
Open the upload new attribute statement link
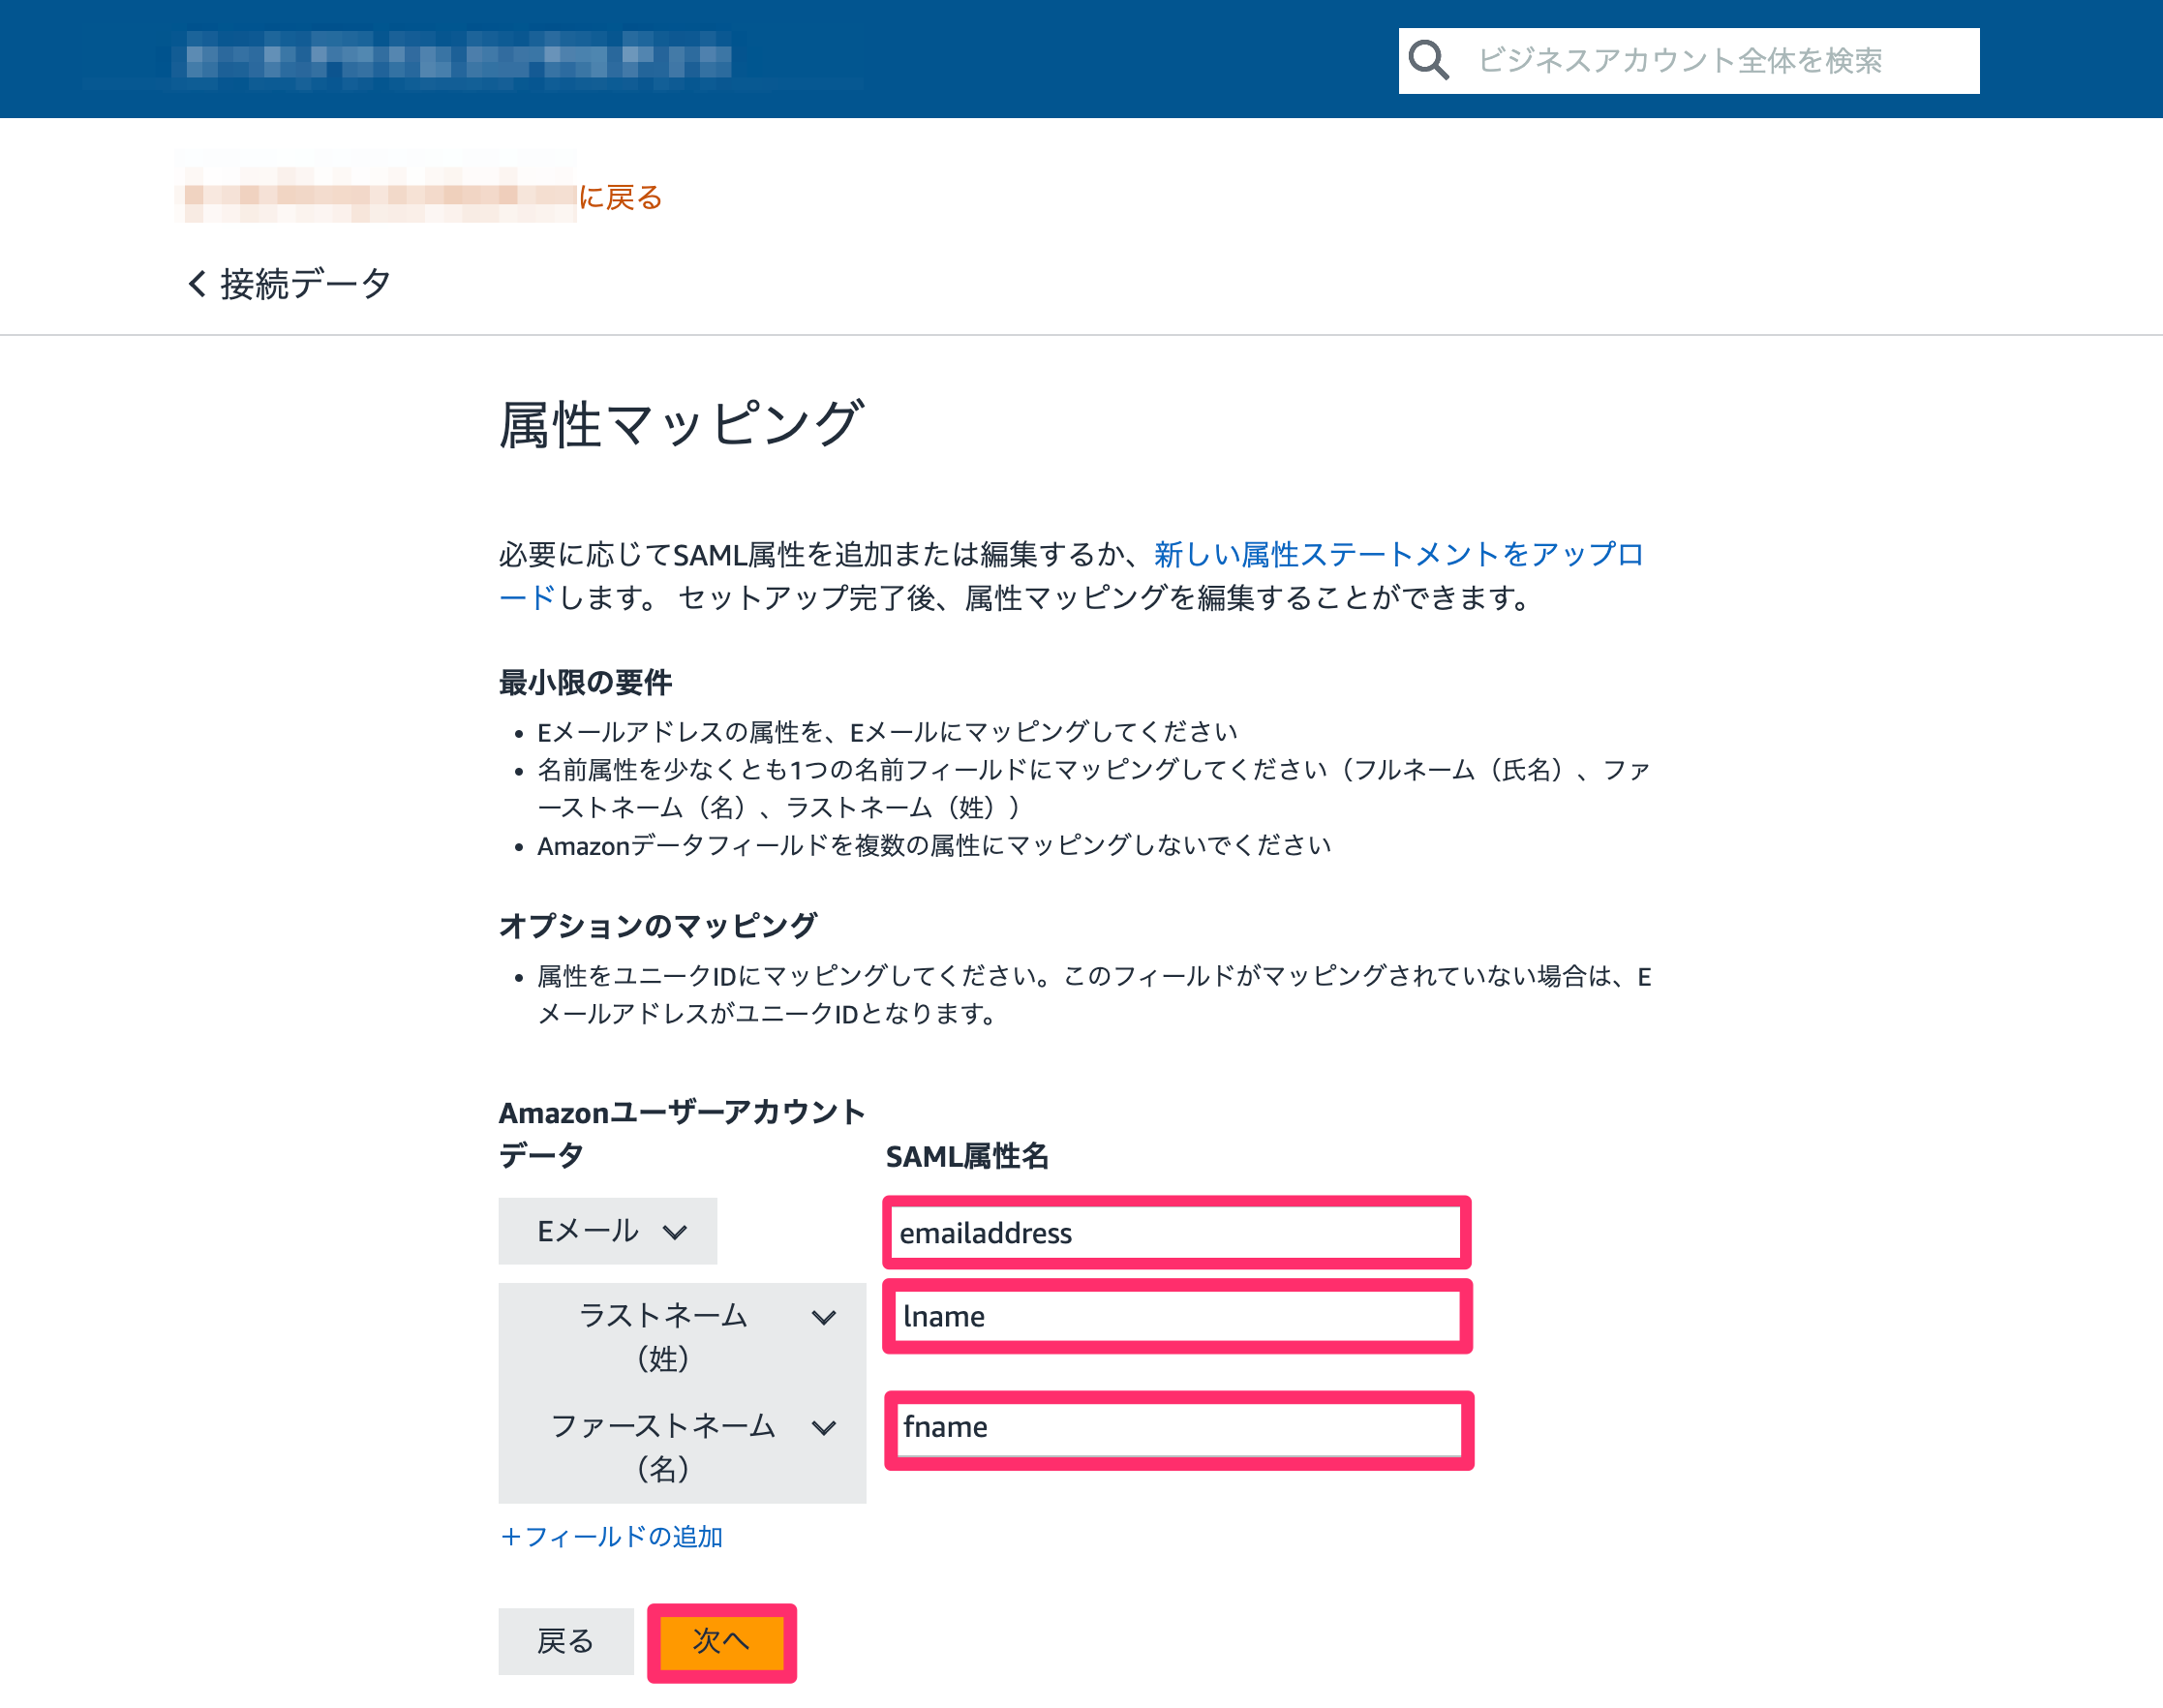tap(1071, 575)
